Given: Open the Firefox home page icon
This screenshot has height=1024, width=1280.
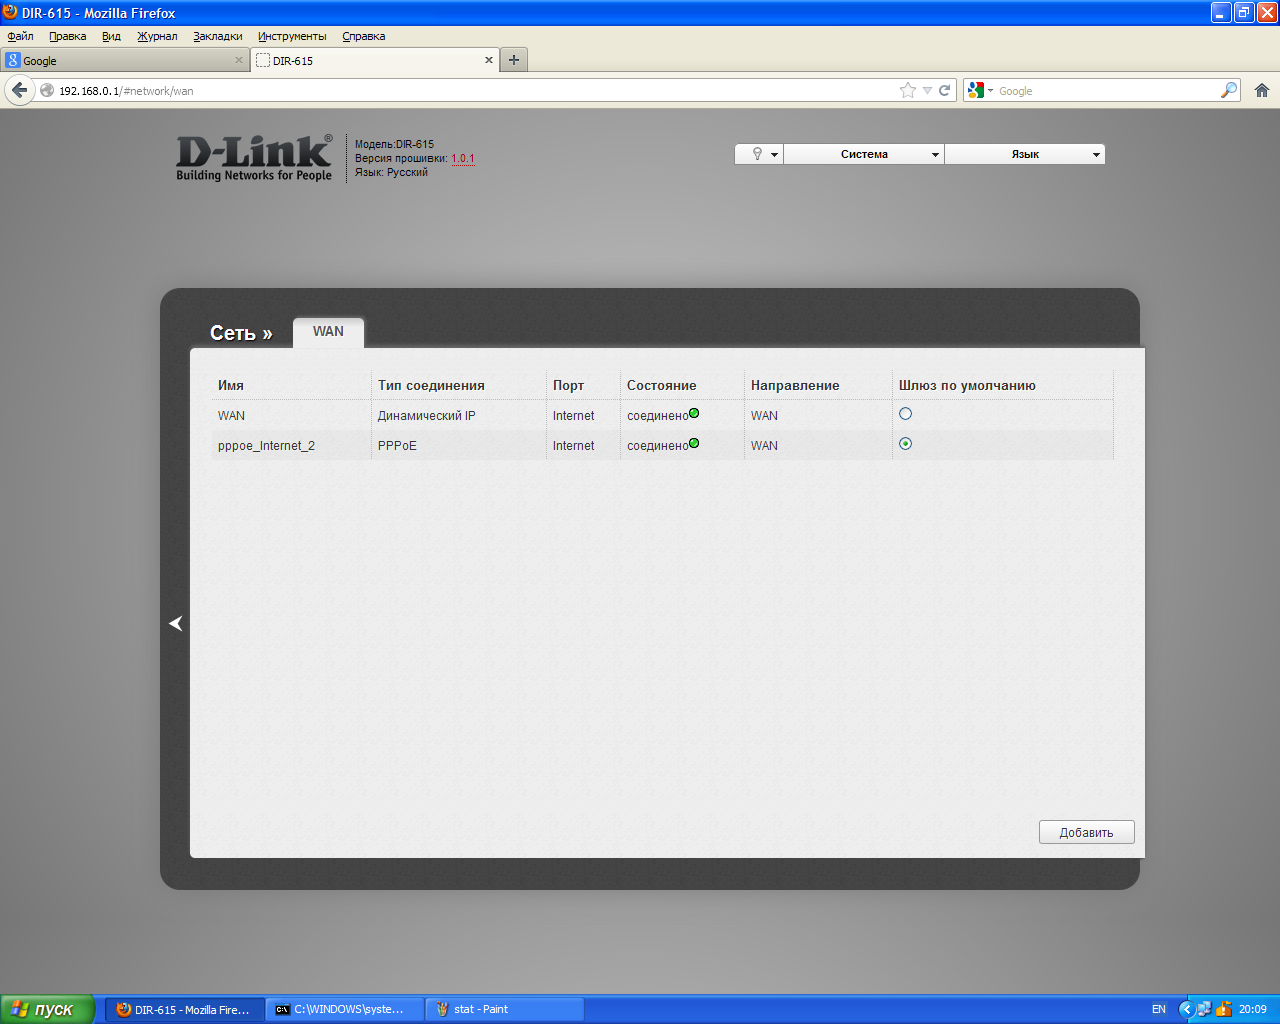Looking at the screenshot, I should tap(1262, 90).
